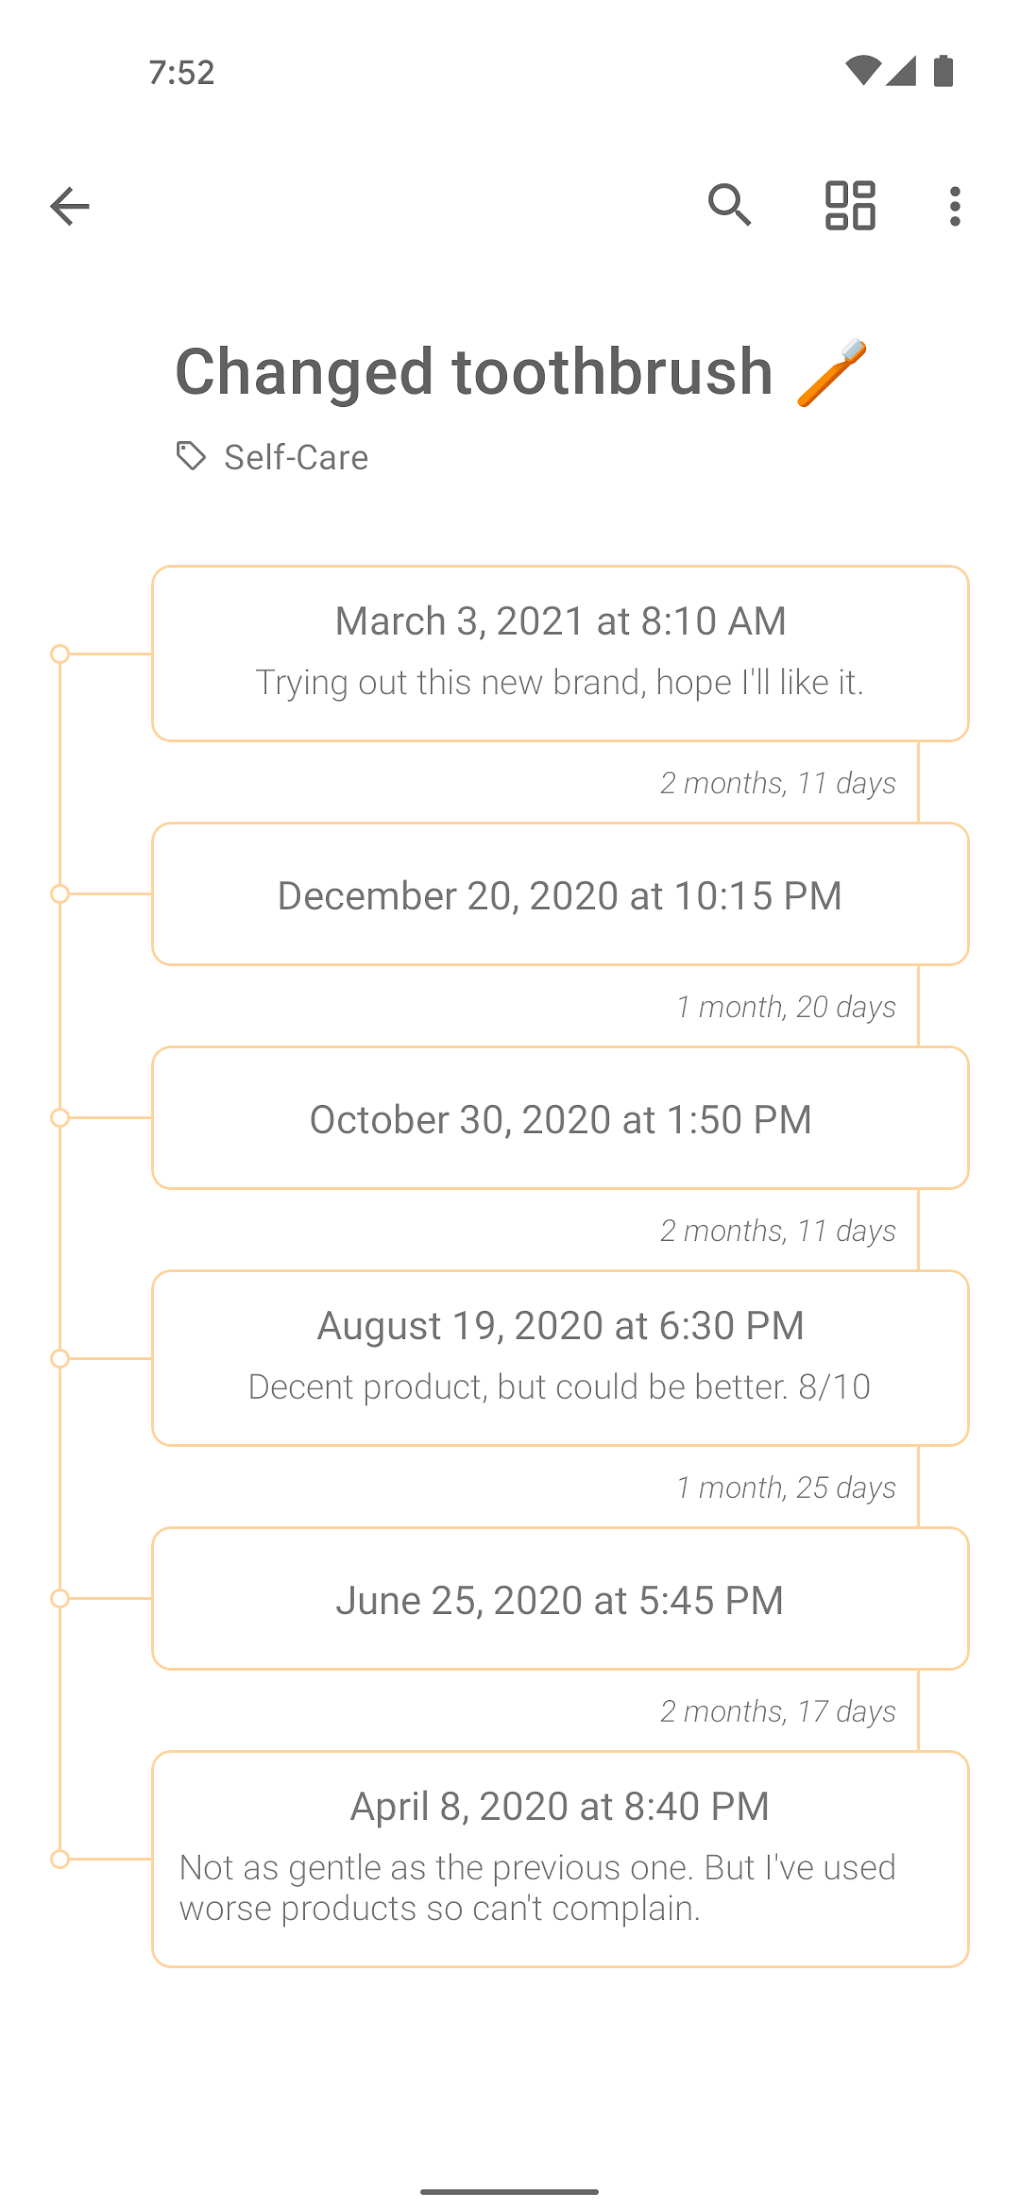Open the August 19, 2020 entry
Viewport: 1020px width, 2210px height.
pyautogui.click(x=560, y=1357)
